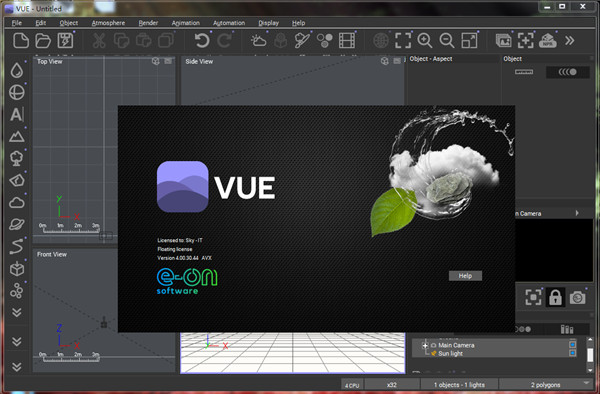This screenshot has height=394, width=600.
Task: Create a new scene with New File icon
Action: click(x=21, y=41)
